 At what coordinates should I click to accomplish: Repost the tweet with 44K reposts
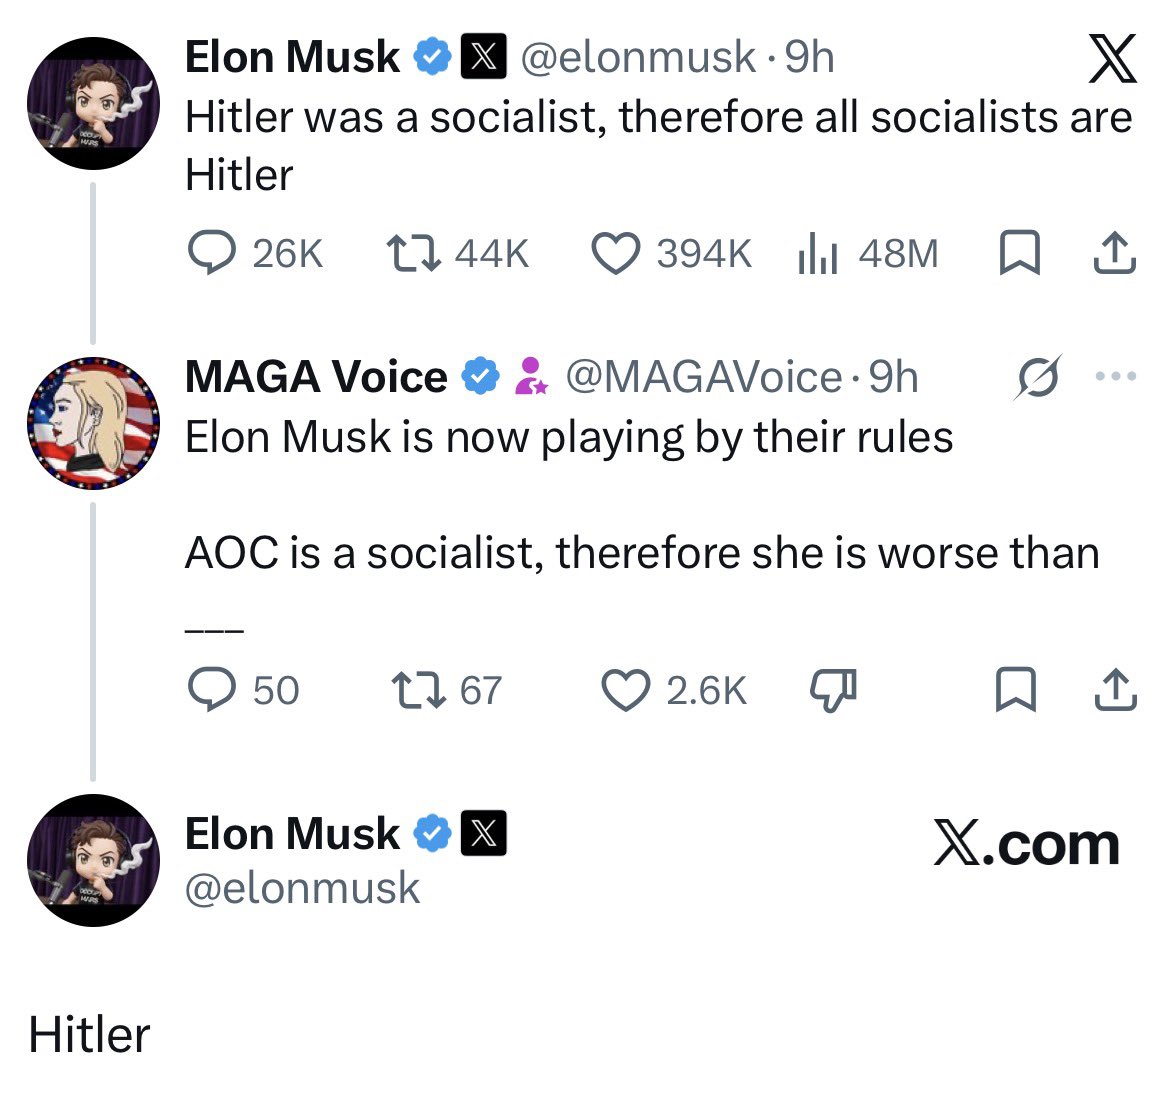[x=413, y=253]
